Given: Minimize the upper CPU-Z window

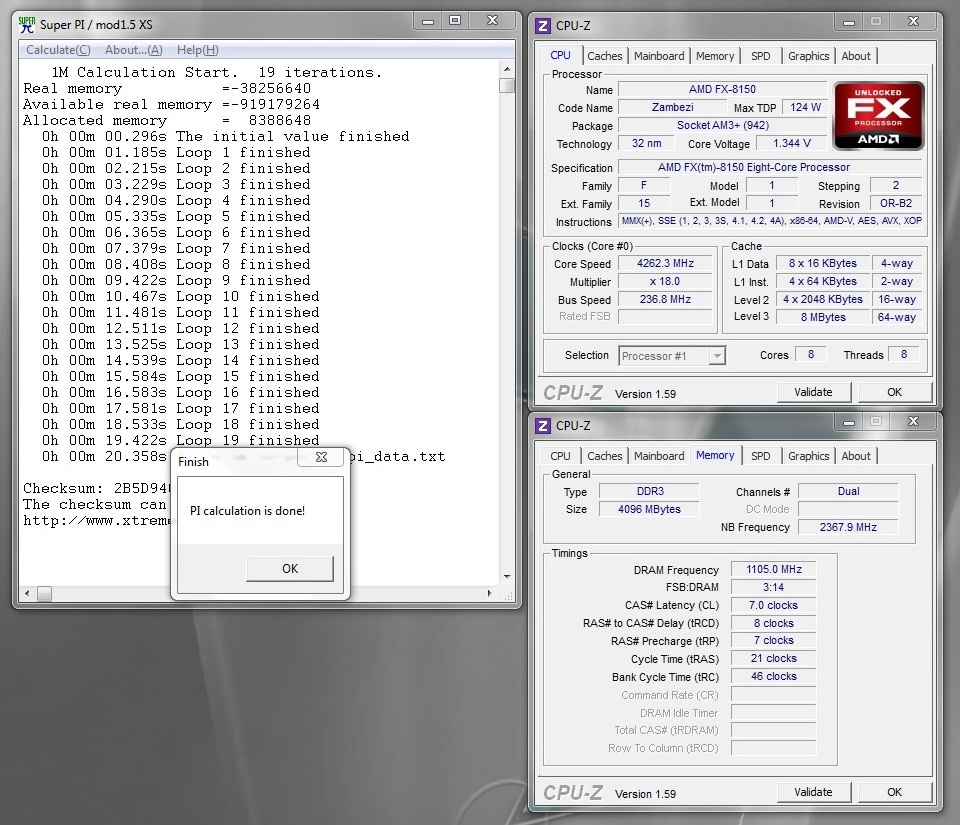Looking at the screenshot, I should coord(849,22).
